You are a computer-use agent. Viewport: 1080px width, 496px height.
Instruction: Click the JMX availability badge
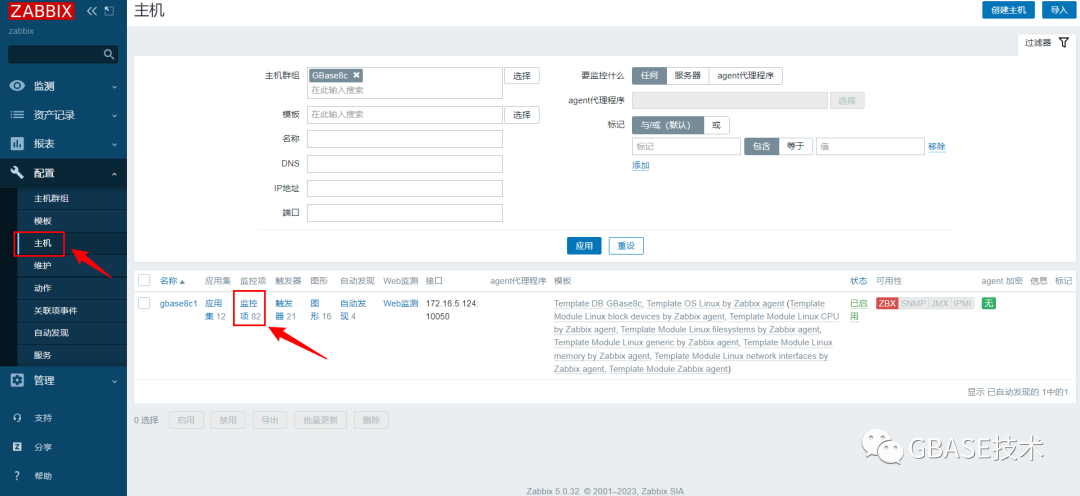(x=939, y=303)
